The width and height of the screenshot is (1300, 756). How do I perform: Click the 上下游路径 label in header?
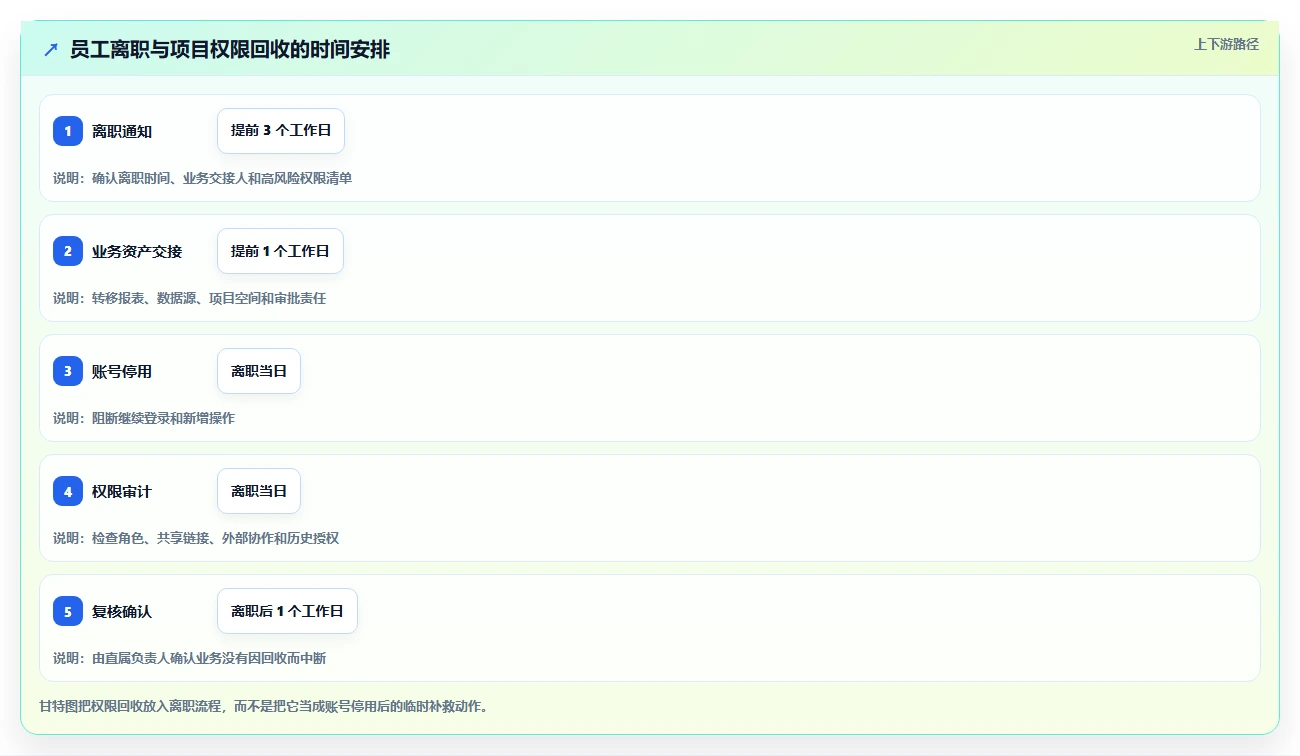[x=1226, y=44]
